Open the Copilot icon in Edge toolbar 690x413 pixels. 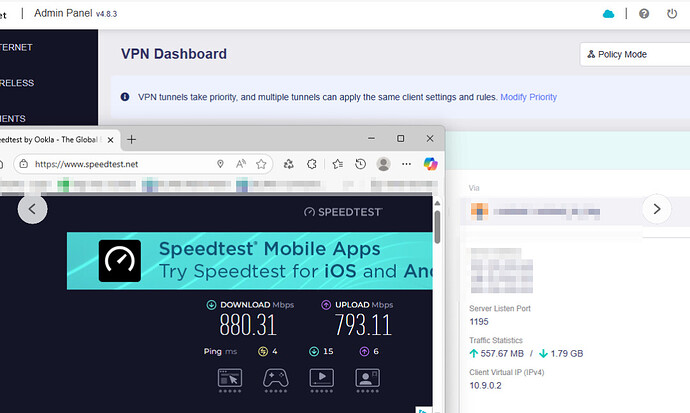pos(431,163)
